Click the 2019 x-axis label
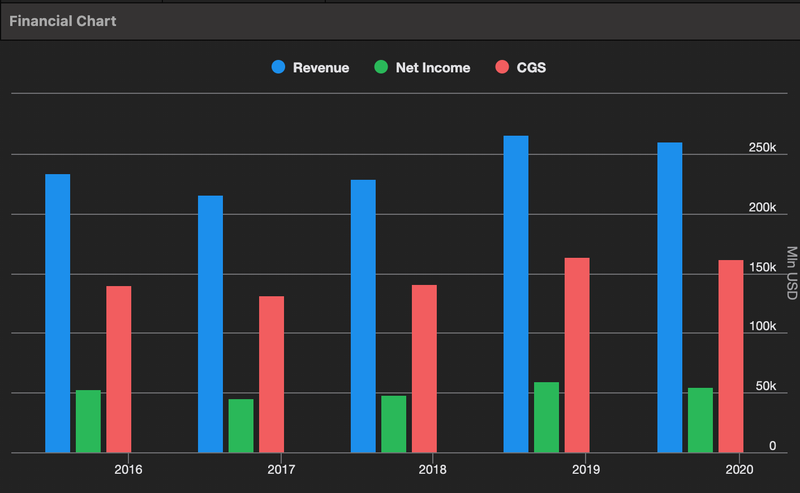This screenshot has height=493, width=800. (586, 470)
